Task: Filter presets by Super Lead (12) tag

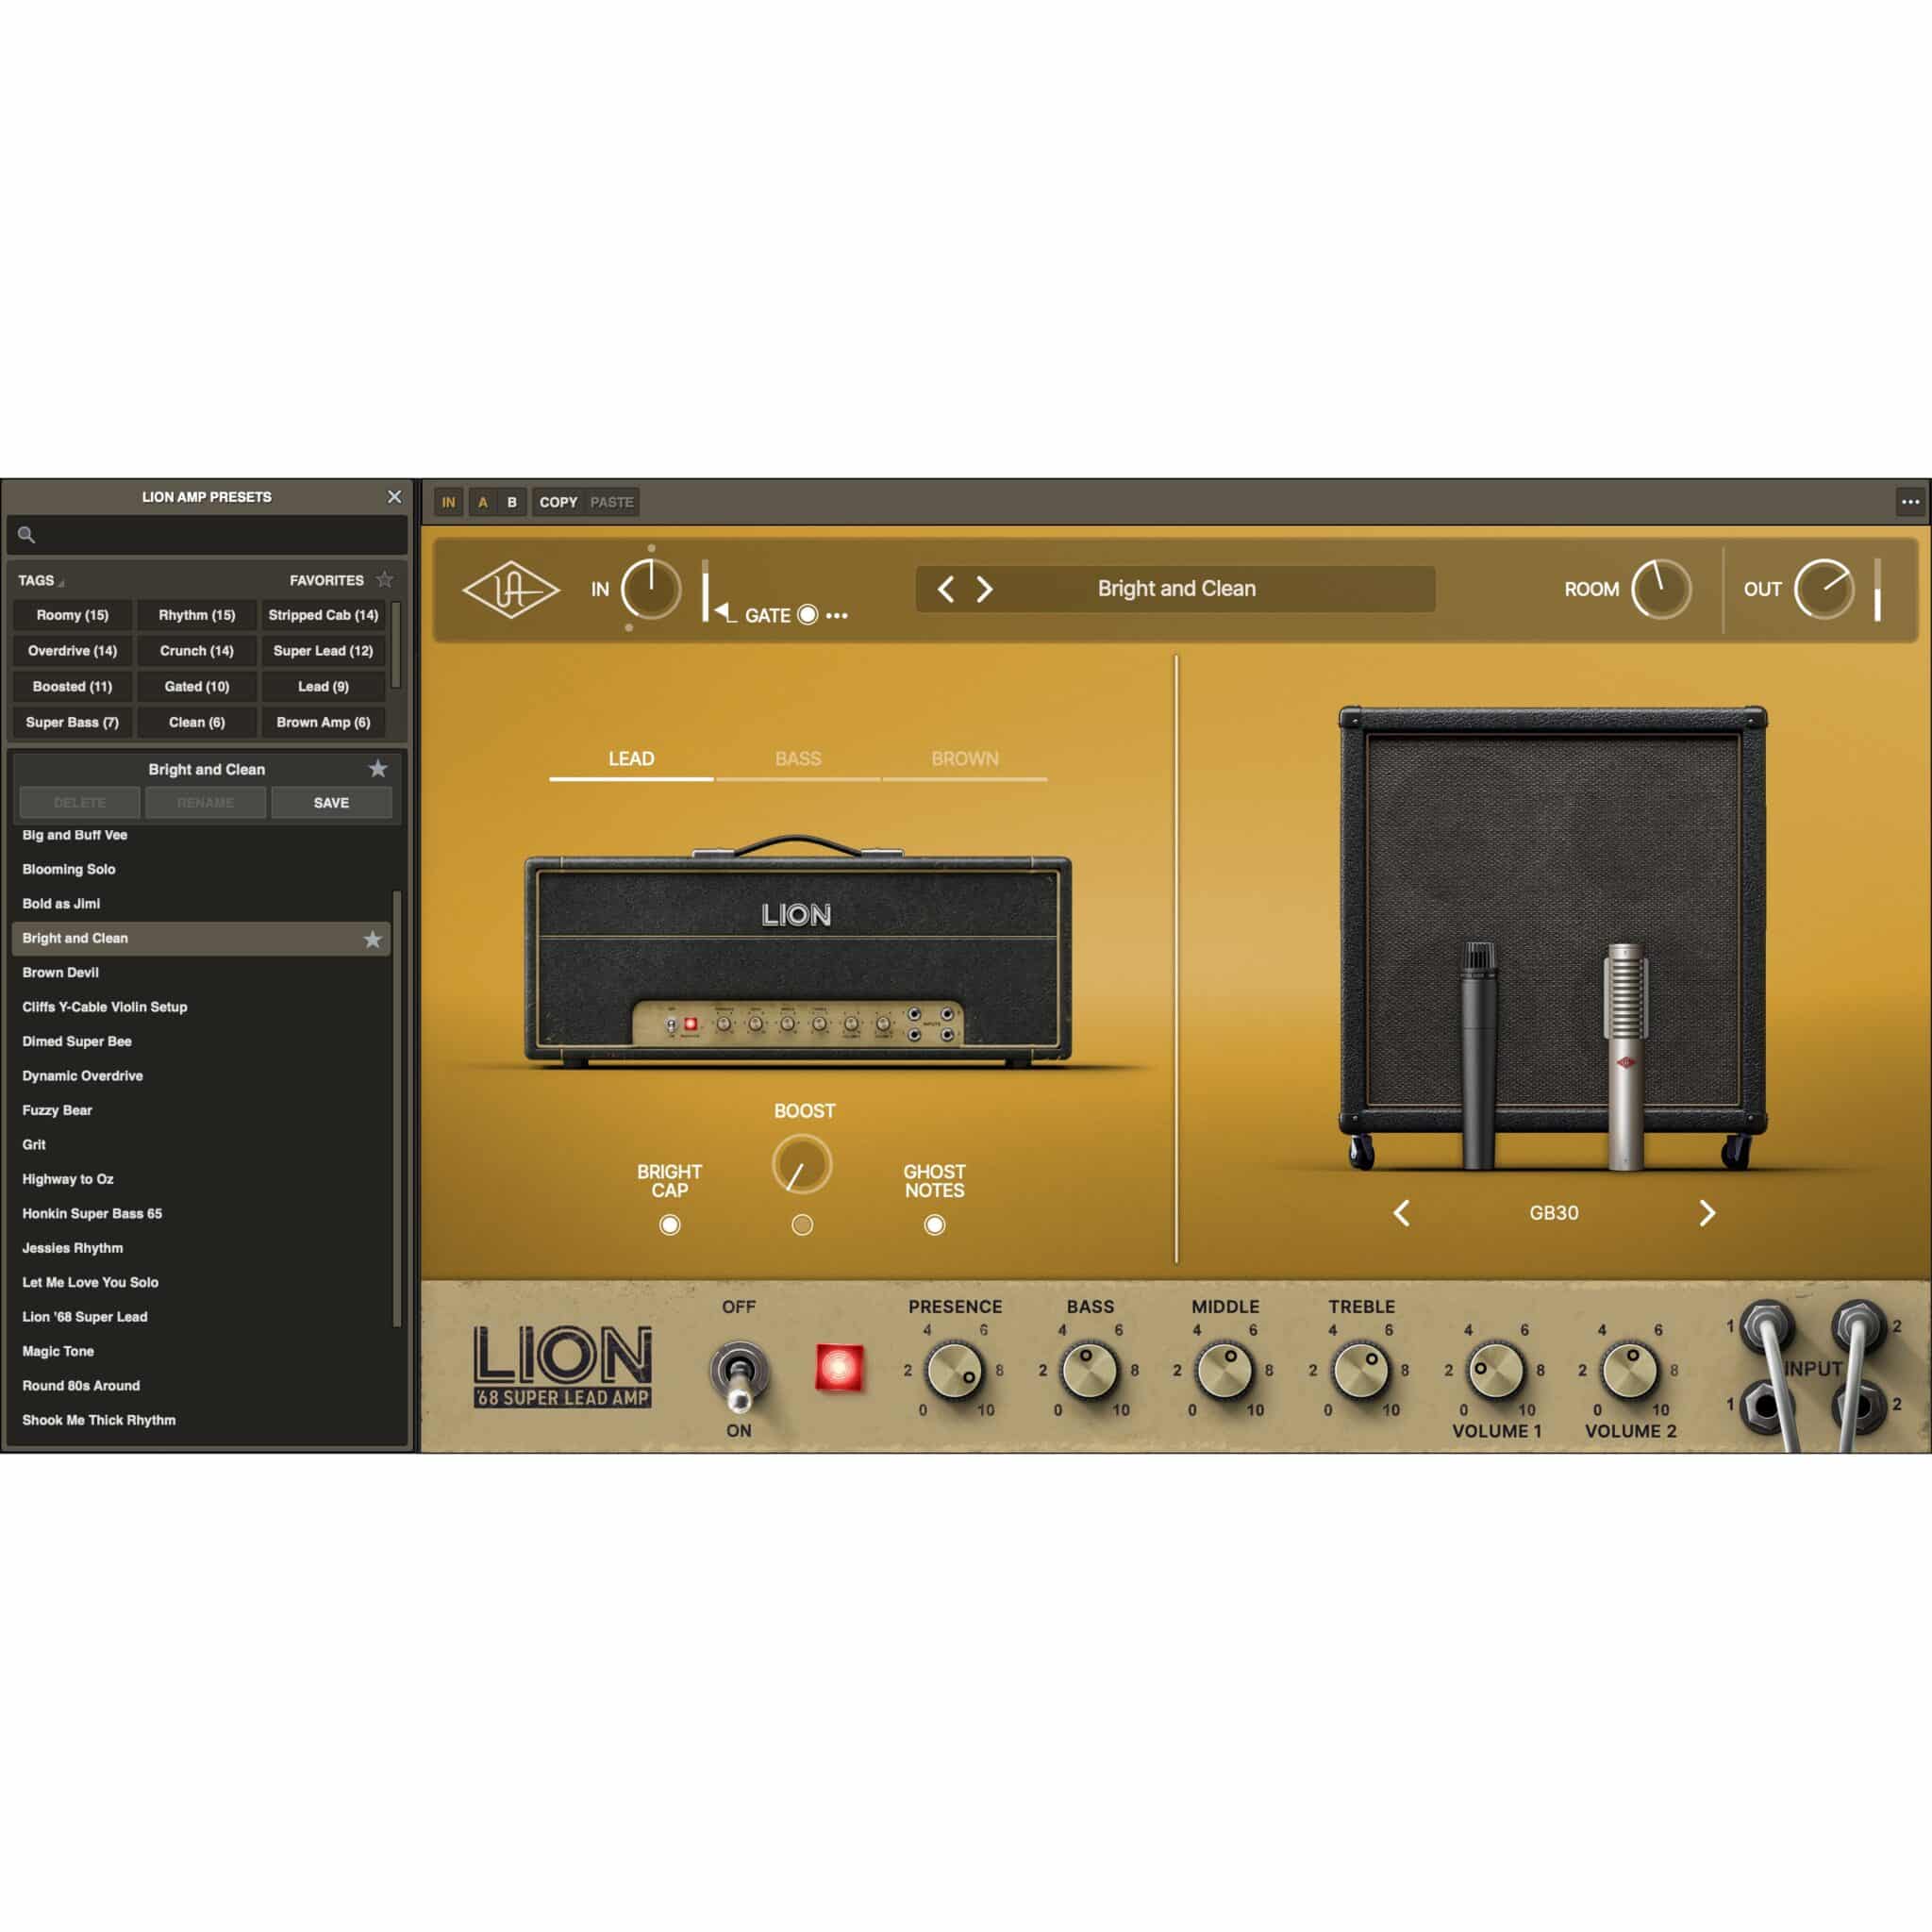Action: (x=323, y=651)
